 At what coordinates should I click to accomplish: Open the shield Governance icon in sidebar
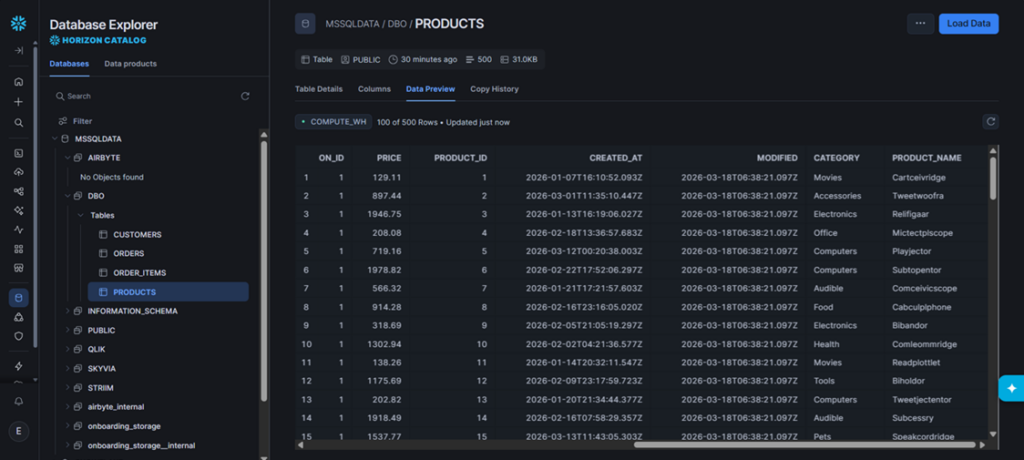point(18,336)
